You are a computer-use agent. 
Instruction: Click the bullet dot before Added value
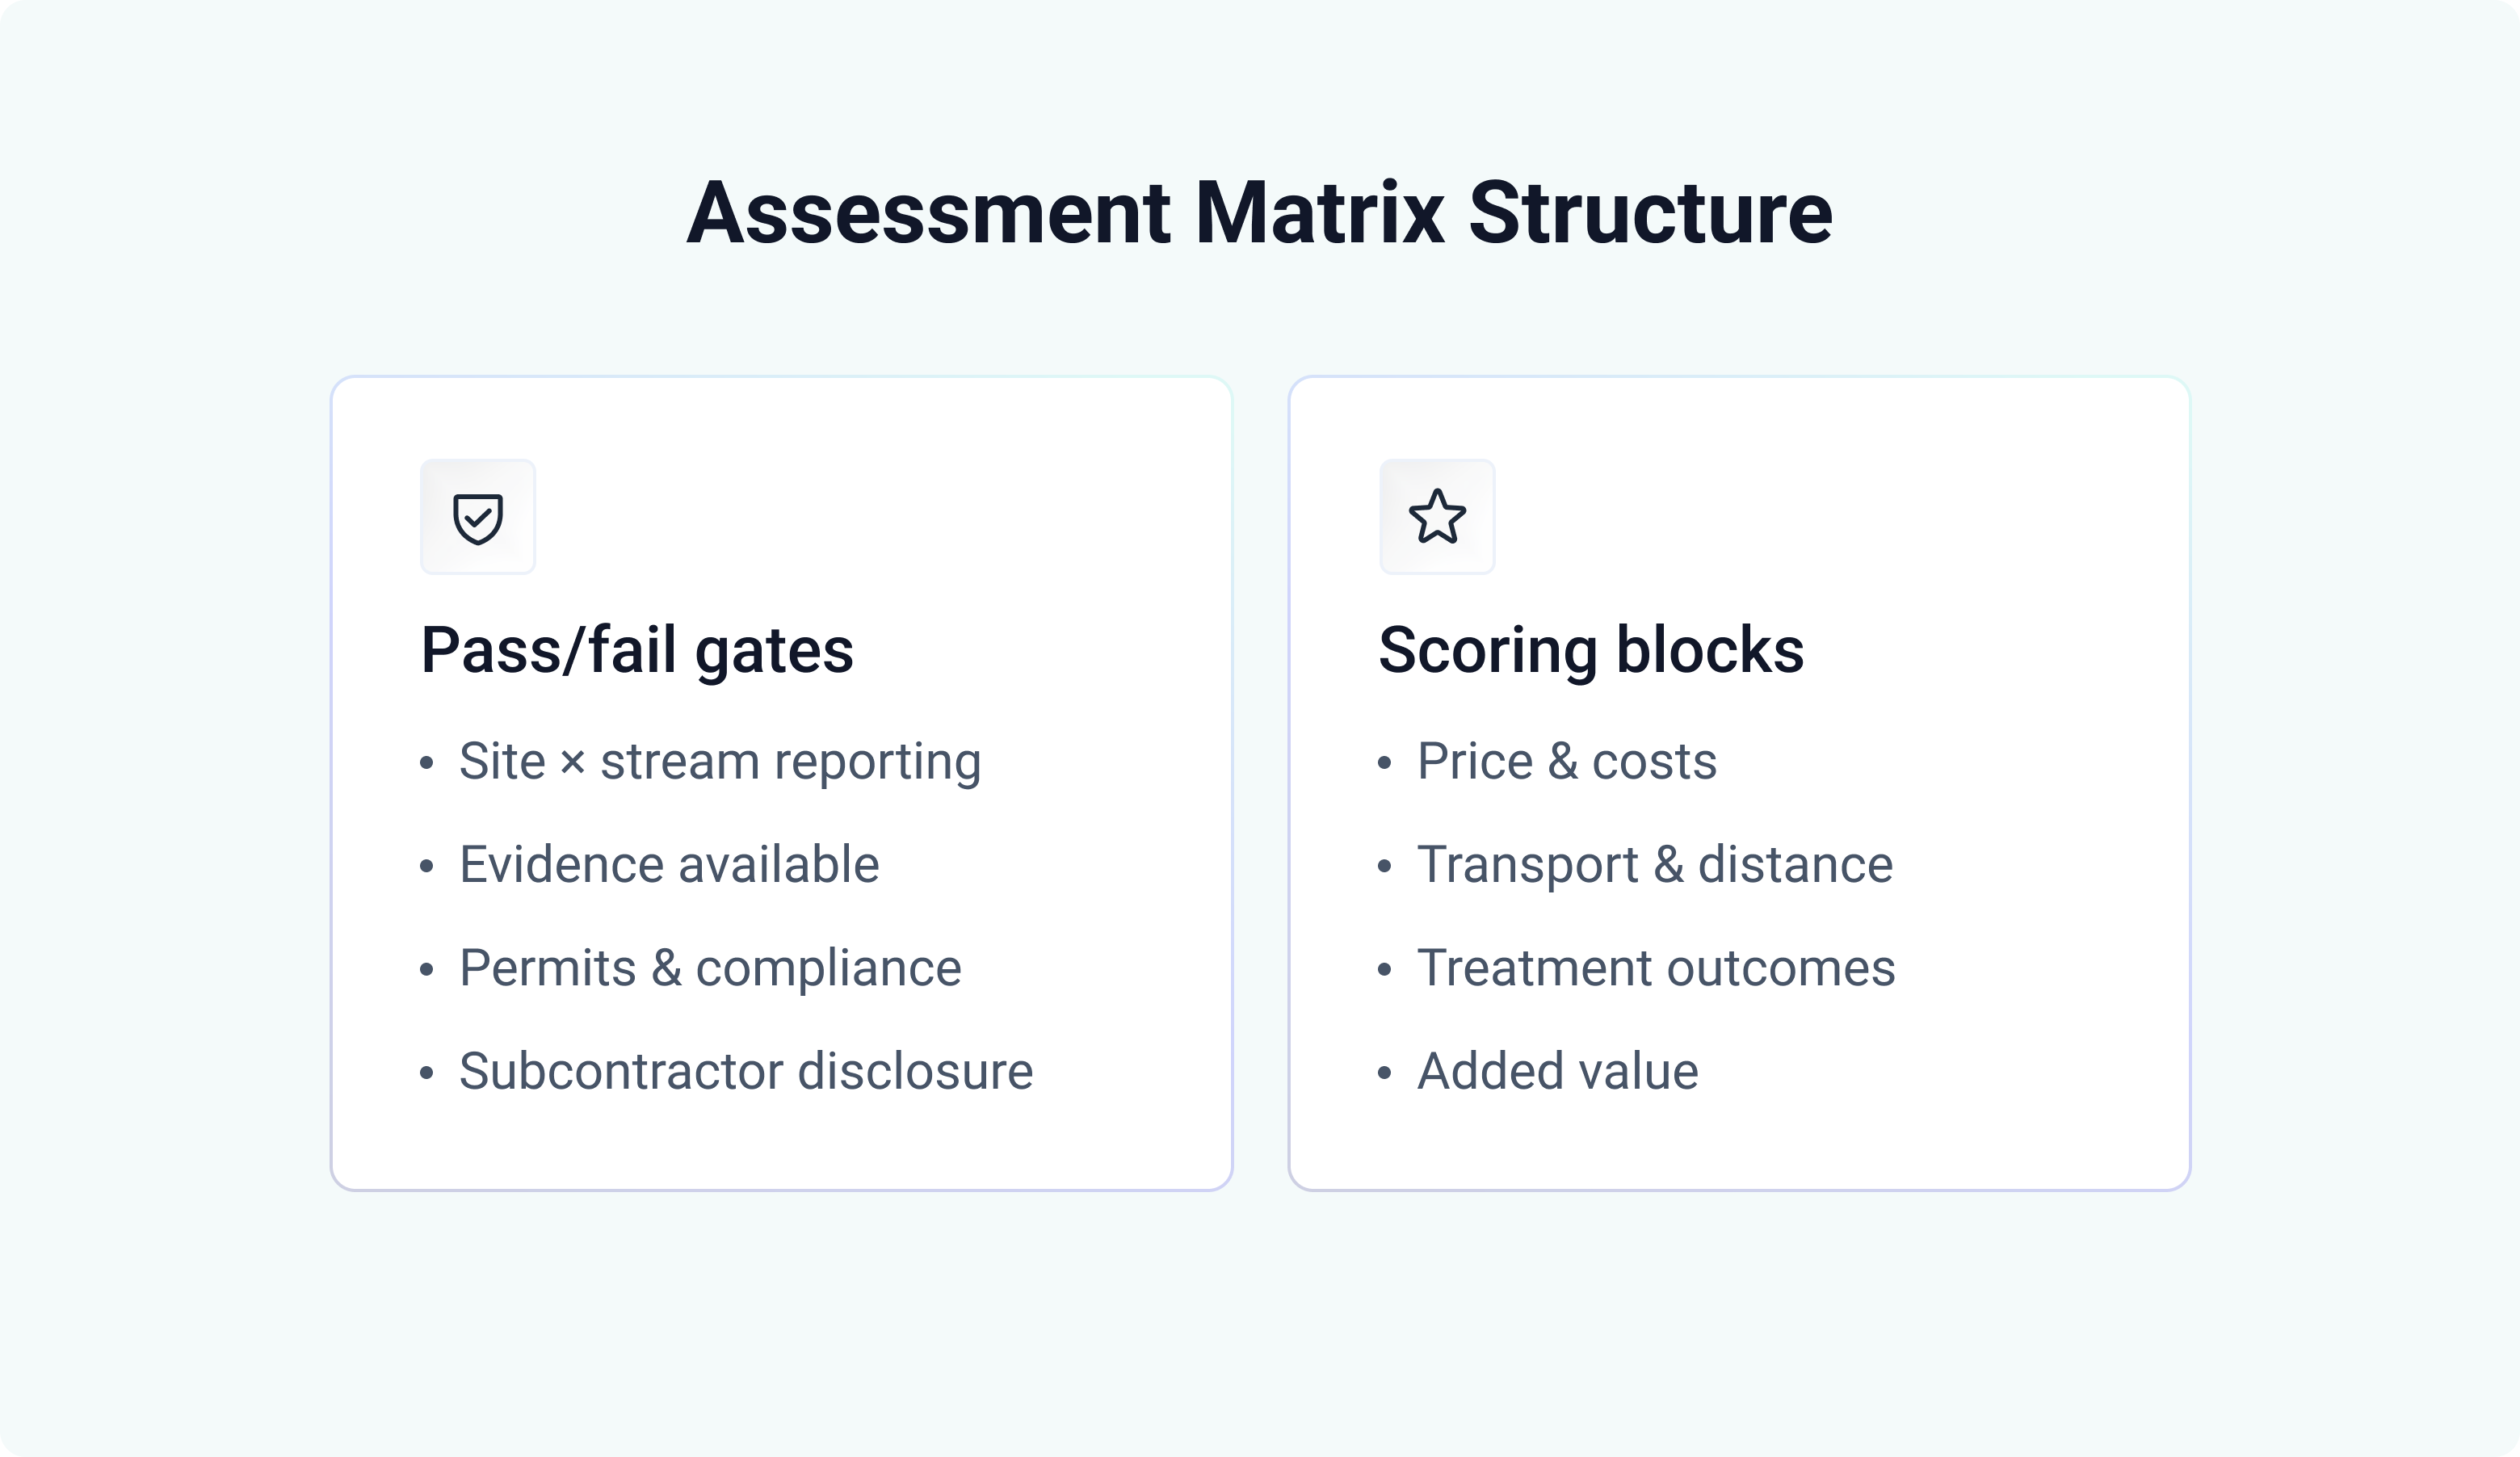1385,1073
